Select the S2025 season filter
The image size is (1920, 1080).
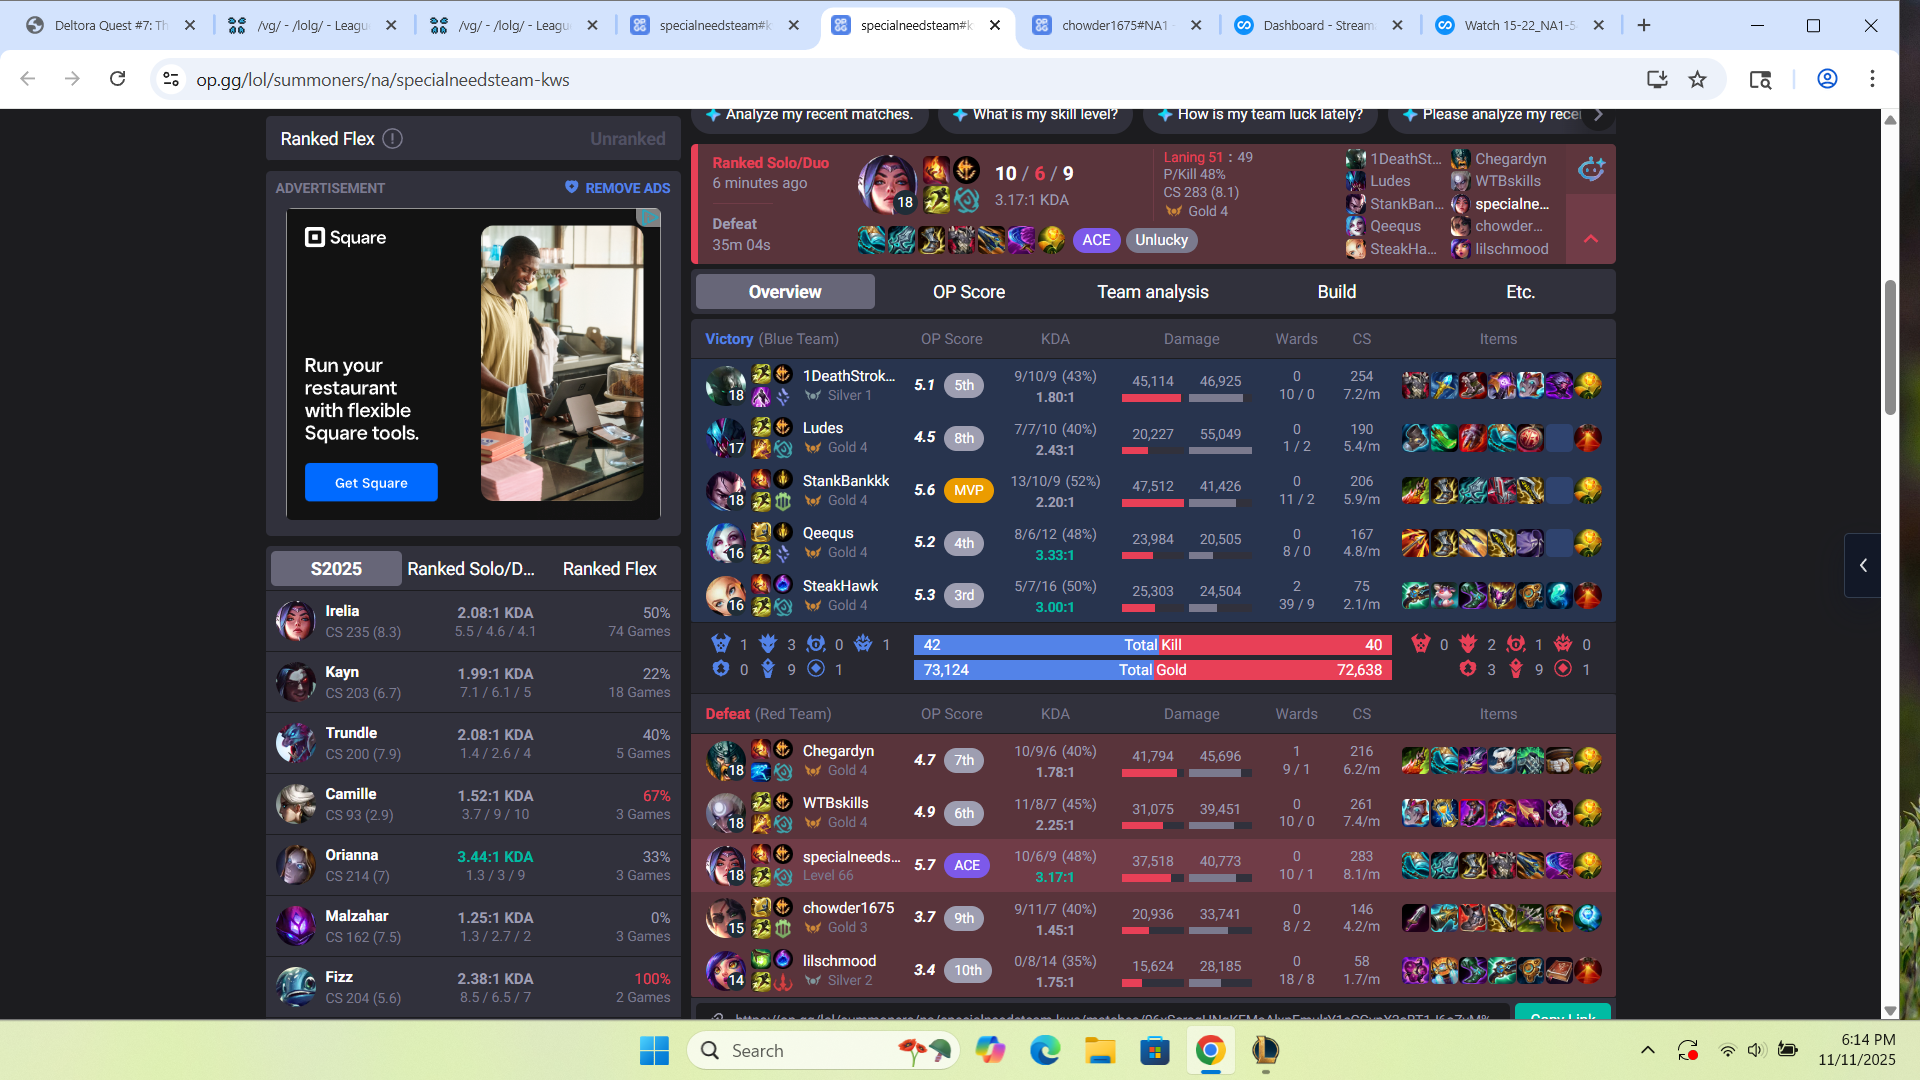(336, 569)
